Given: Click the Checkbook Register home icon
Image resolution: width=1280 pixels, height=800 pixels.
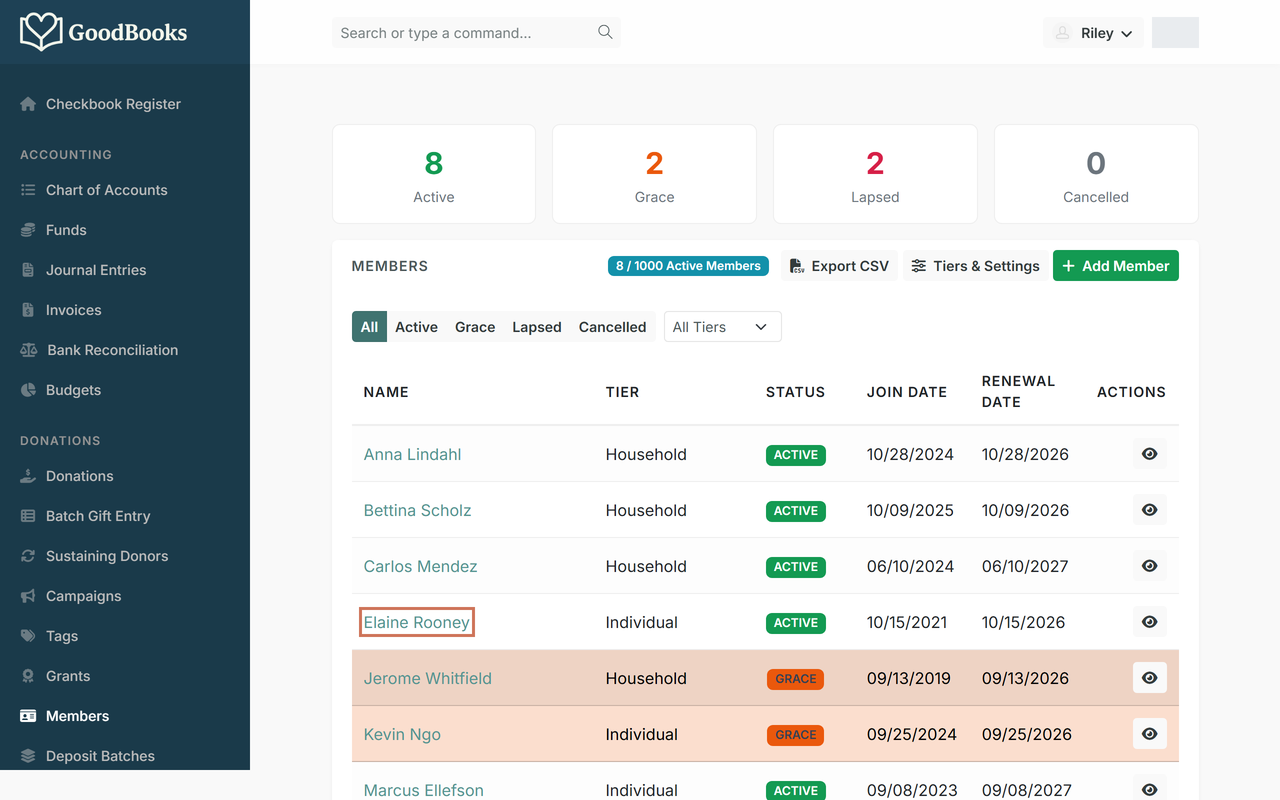Looking at the screenshot, I should click(28, 104).
